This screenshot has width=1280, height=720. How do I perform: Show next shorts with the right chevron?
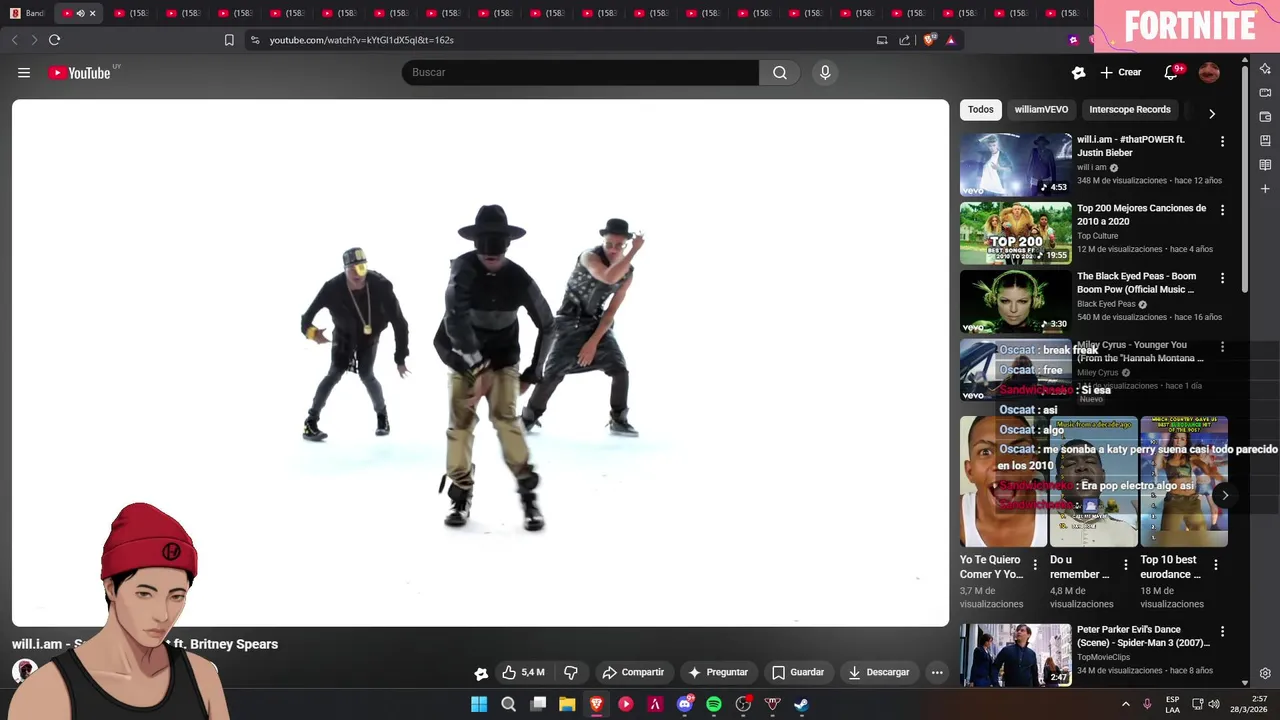1225,495
